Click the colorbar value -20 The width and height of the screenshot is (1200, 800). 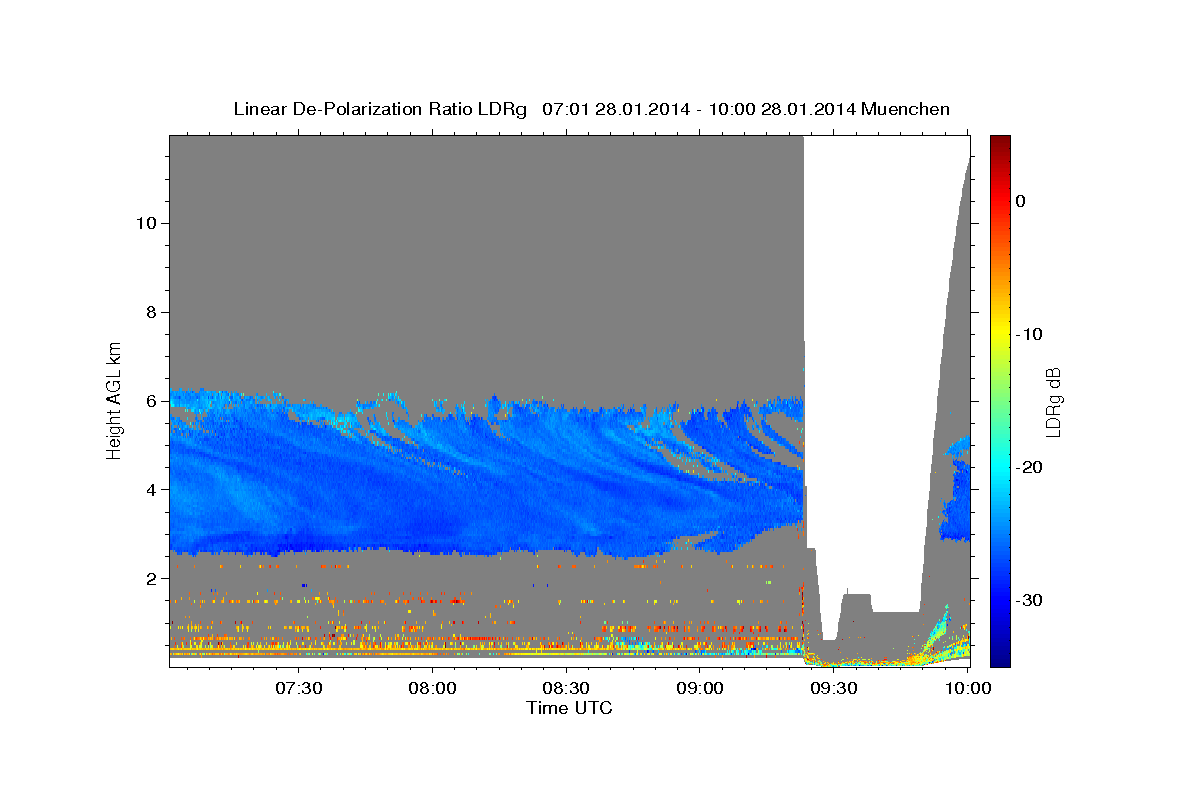(1030, 467)
